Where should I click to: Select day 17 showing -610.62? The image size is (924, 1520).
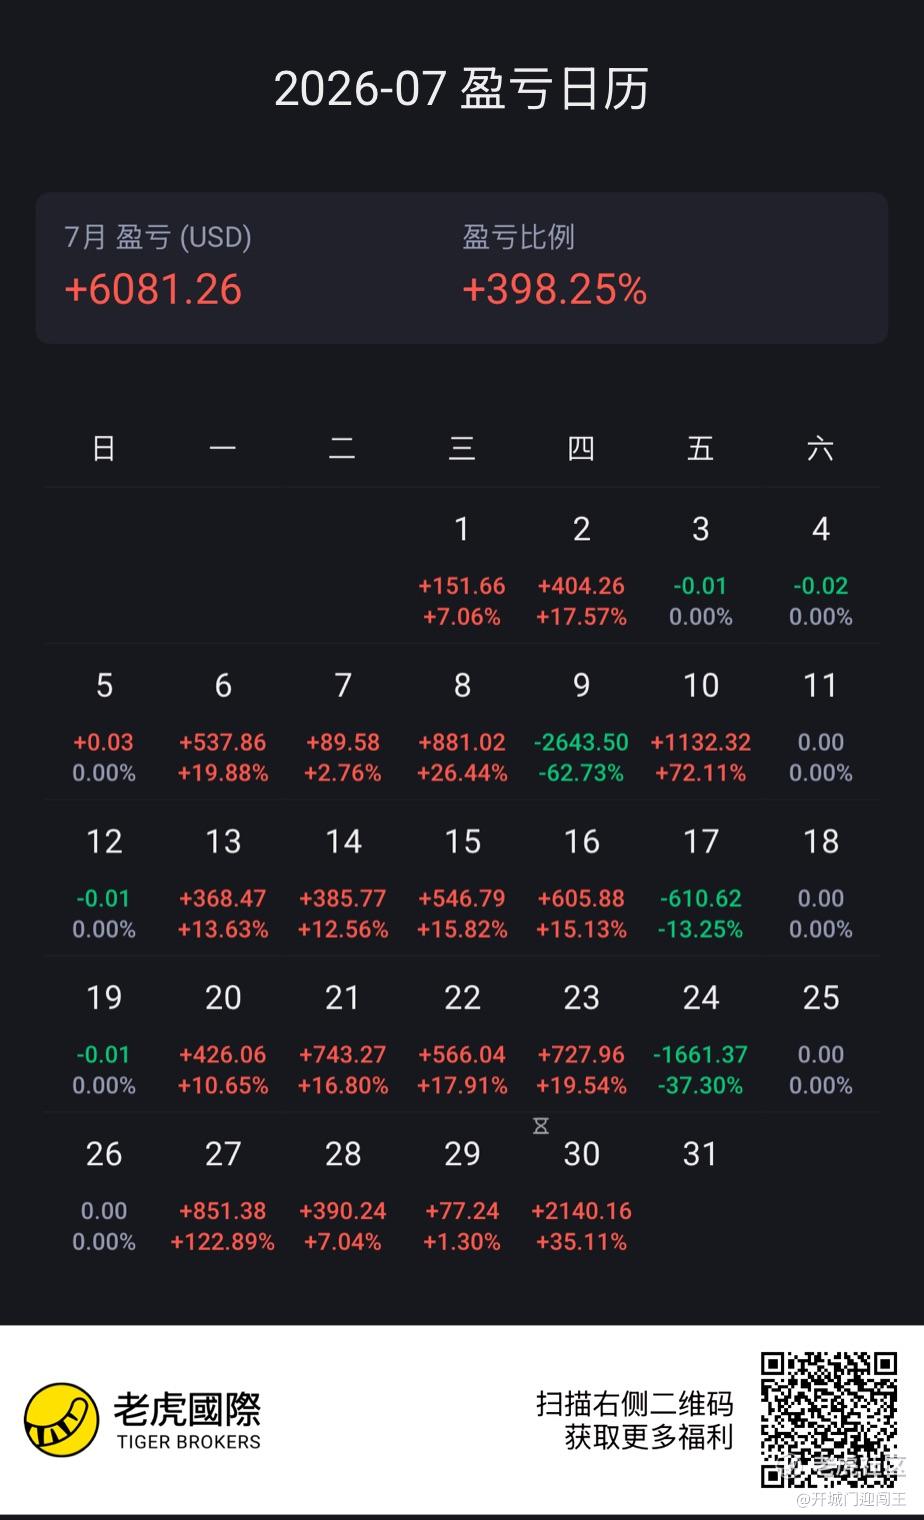coord(700,884)
